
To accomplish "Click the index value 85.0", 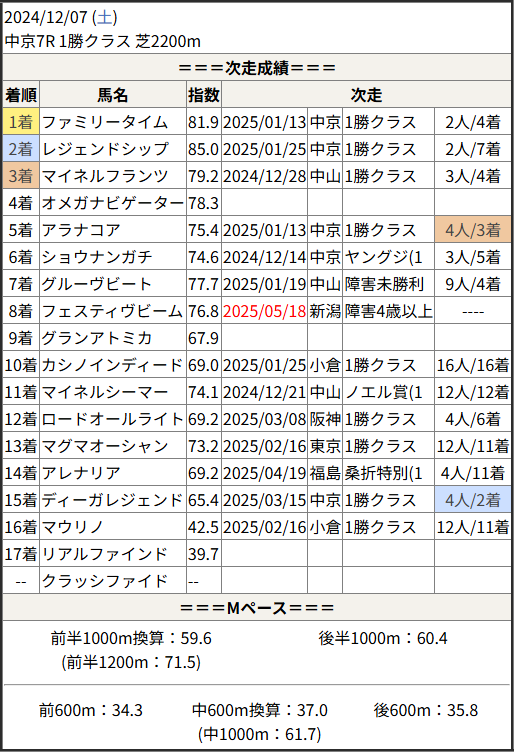I will (203, 149).
